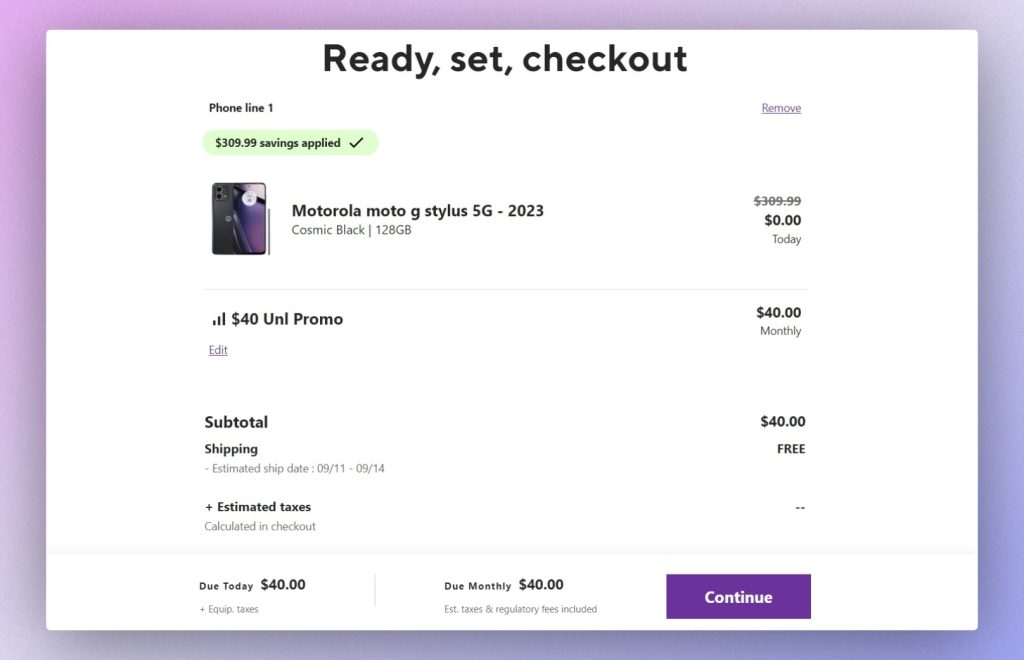
Task: Click the Estimated ship date text
Action: (297, 468)
